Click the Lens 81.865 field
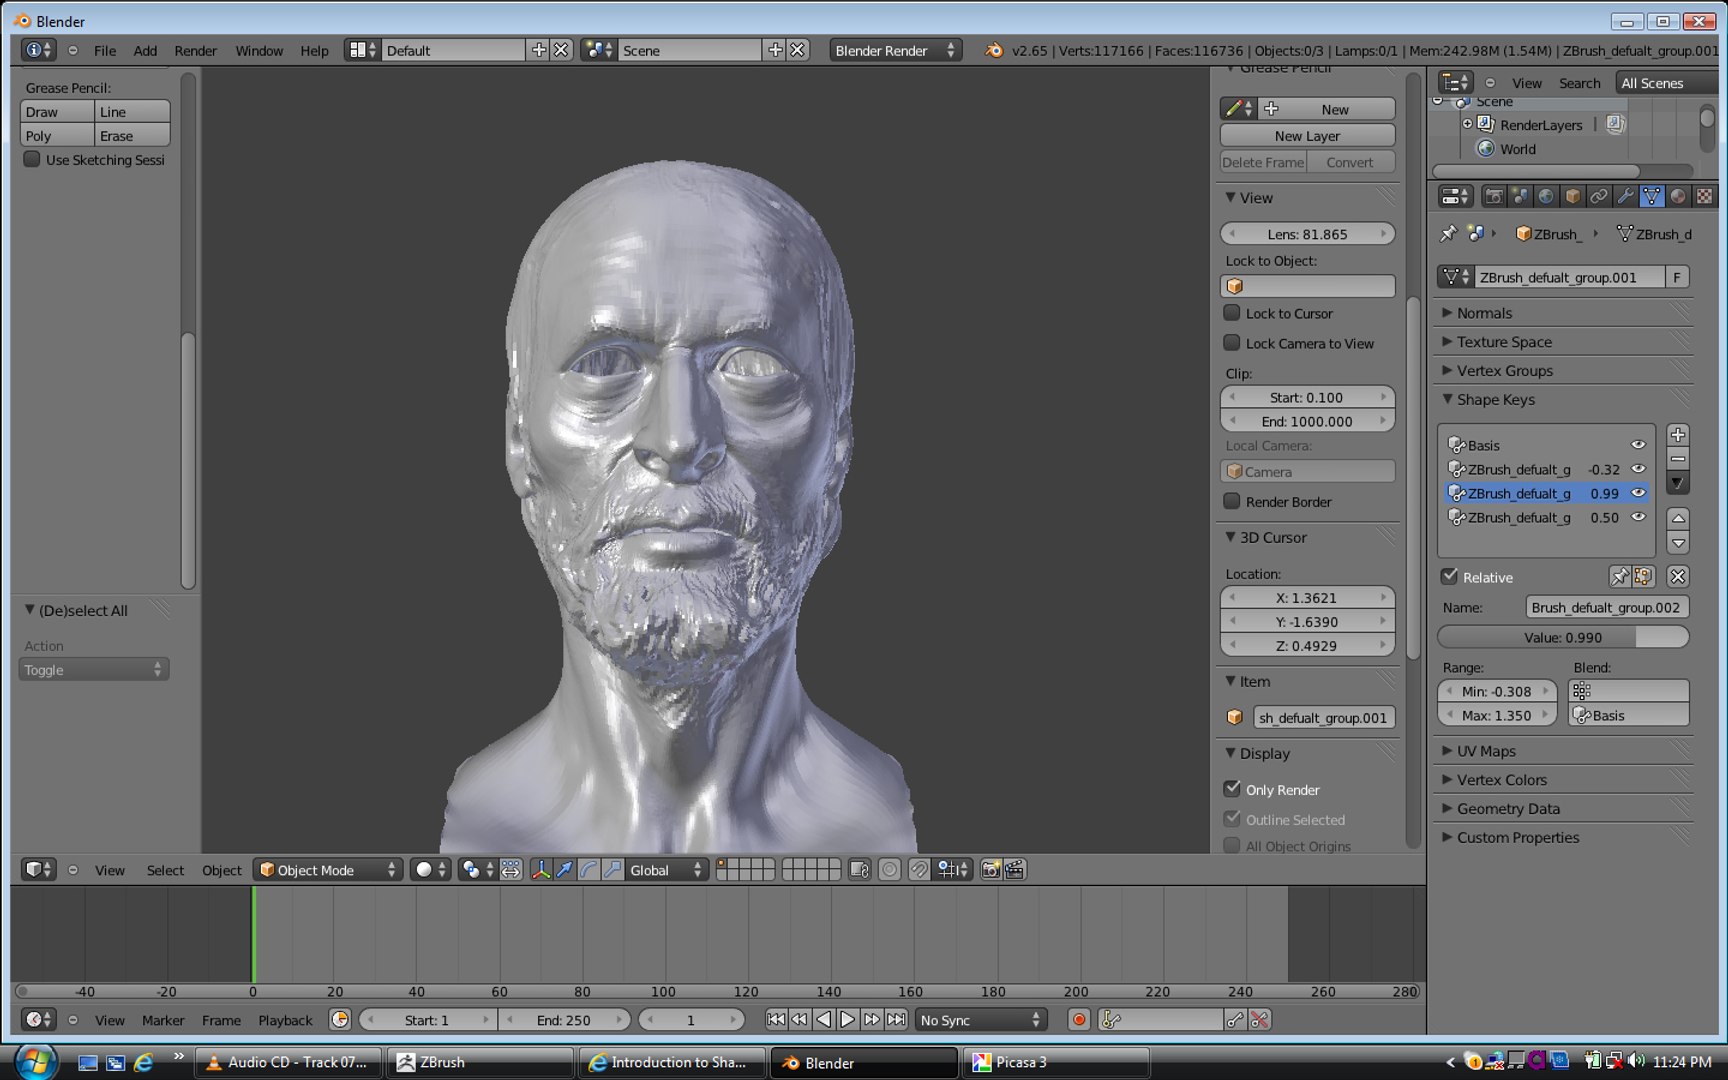This screenshot has height=1080, width=1728. tap(1307, 234)
